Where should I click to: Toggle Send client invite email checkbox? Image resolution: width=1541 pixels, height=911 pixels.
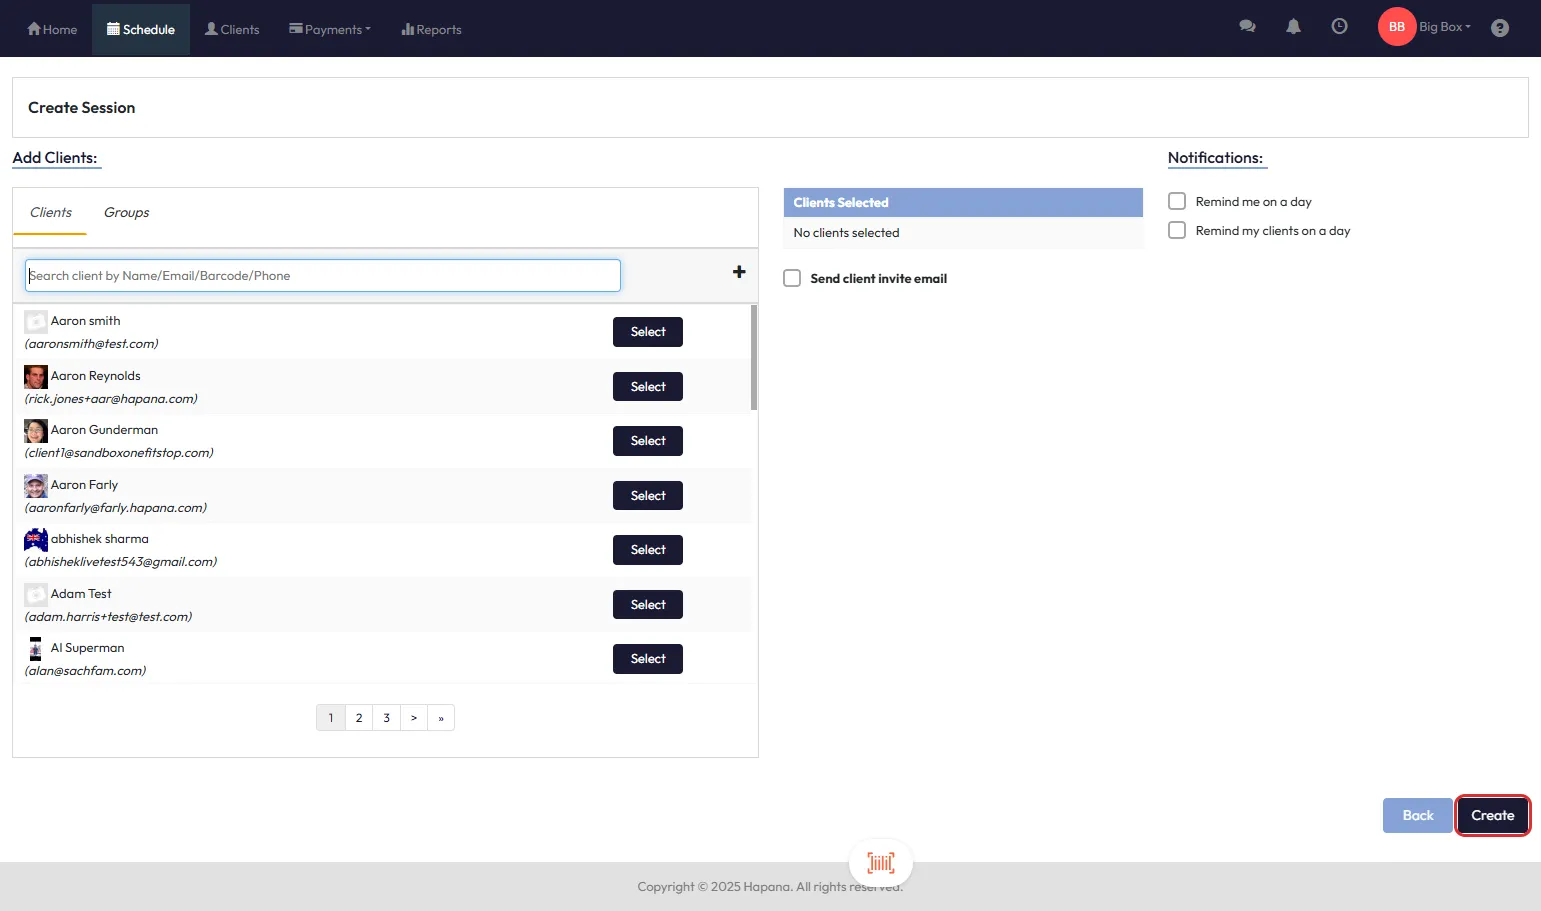pyautogui.click(x=792, y=278)
